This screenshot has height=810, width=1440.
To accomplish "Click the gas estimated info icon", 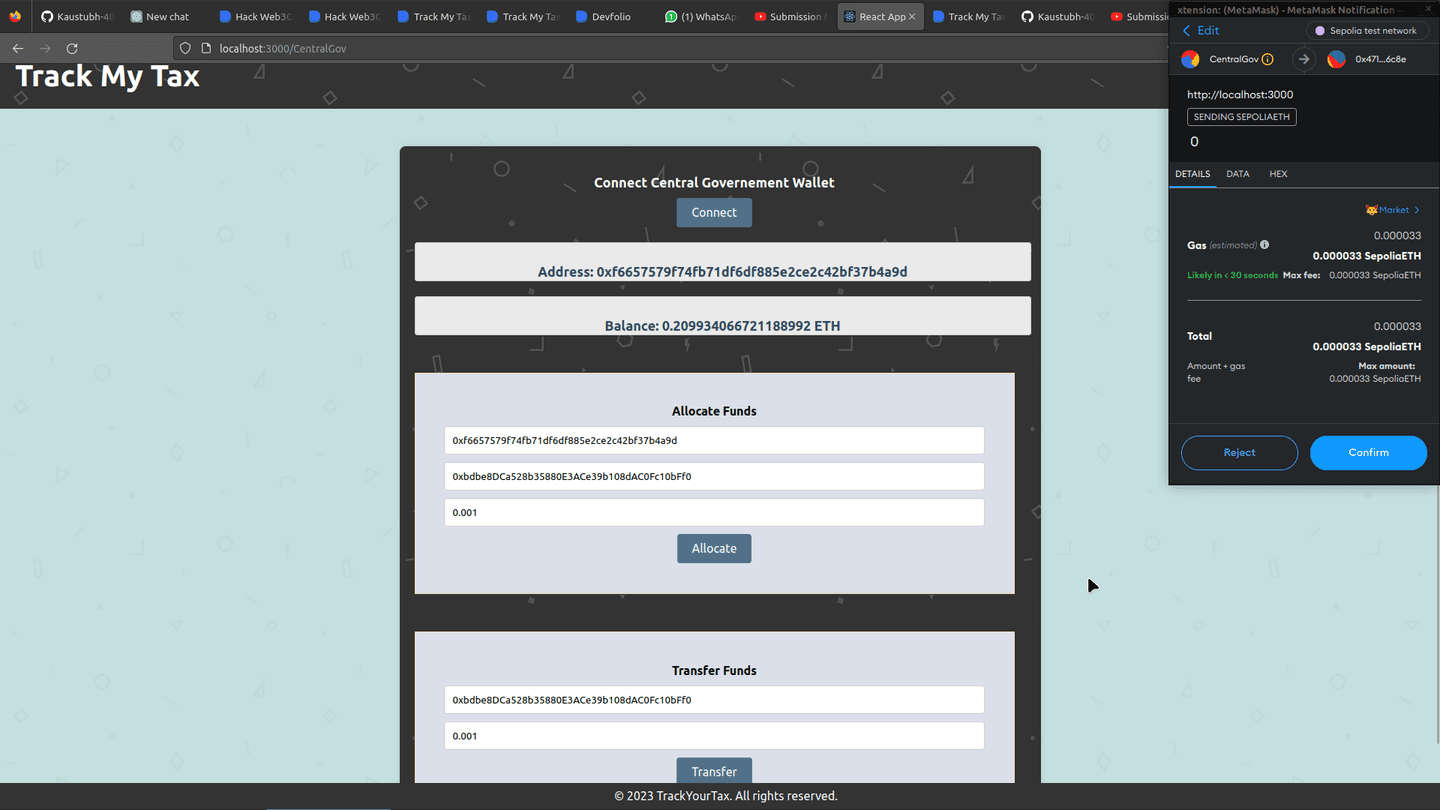I will pos(1265,245).
